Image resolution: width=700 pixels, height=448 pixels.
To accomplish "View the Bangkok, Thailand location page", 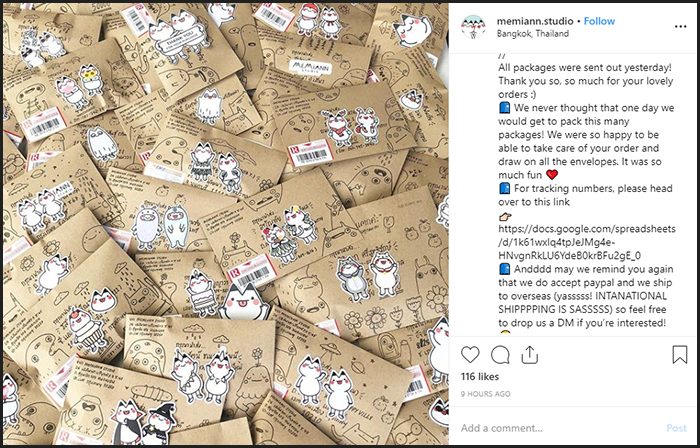I will click(x=533, y=33).
